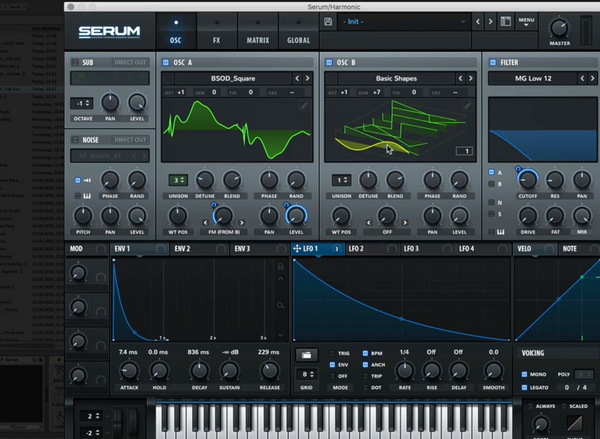Route OSC B to filter
This screenshot has height=439, width=600.
coord(492,184)
